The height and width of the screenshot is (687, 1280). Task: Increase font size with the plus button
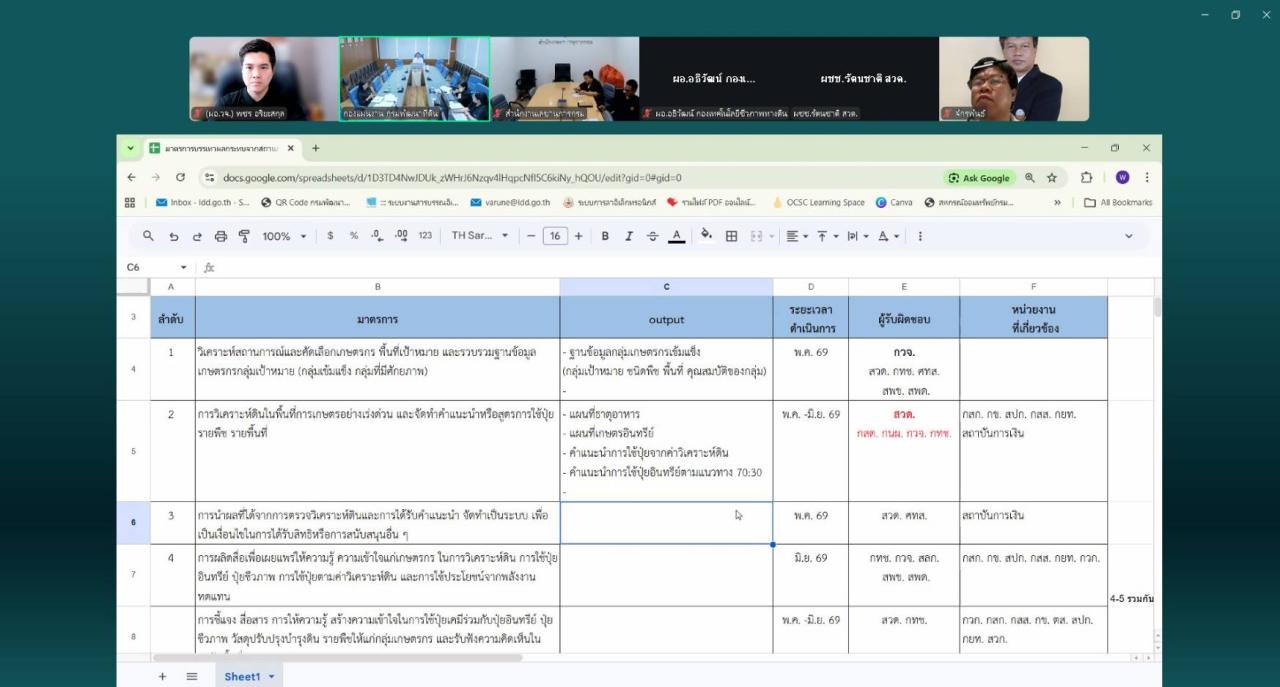578,236
